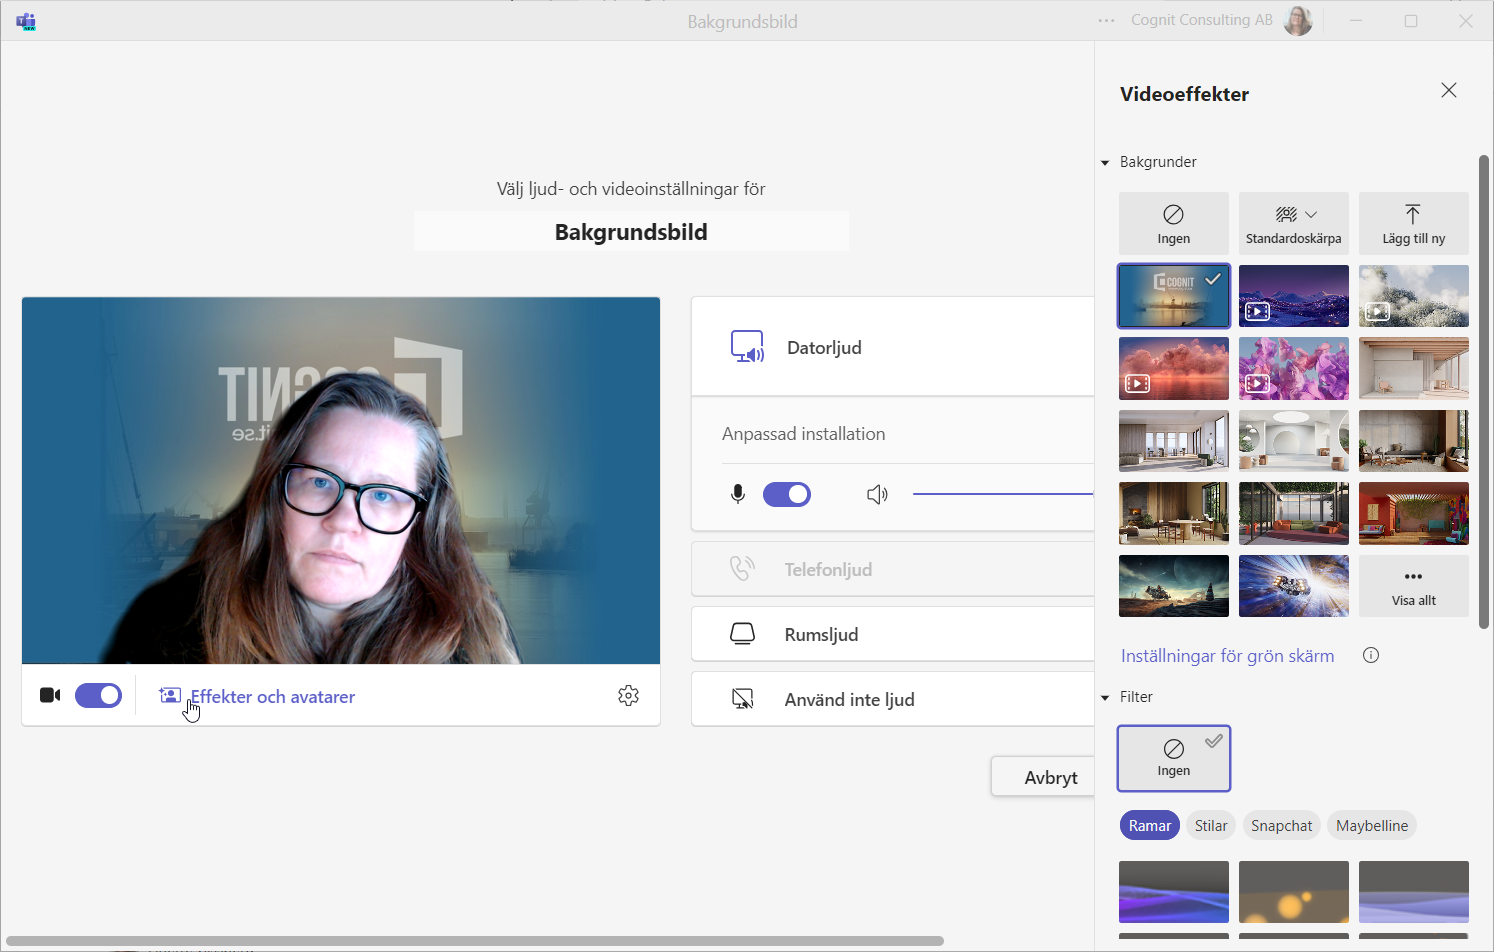
Task: Open Inställningar för grön skärm
Action: [1227, 656]
